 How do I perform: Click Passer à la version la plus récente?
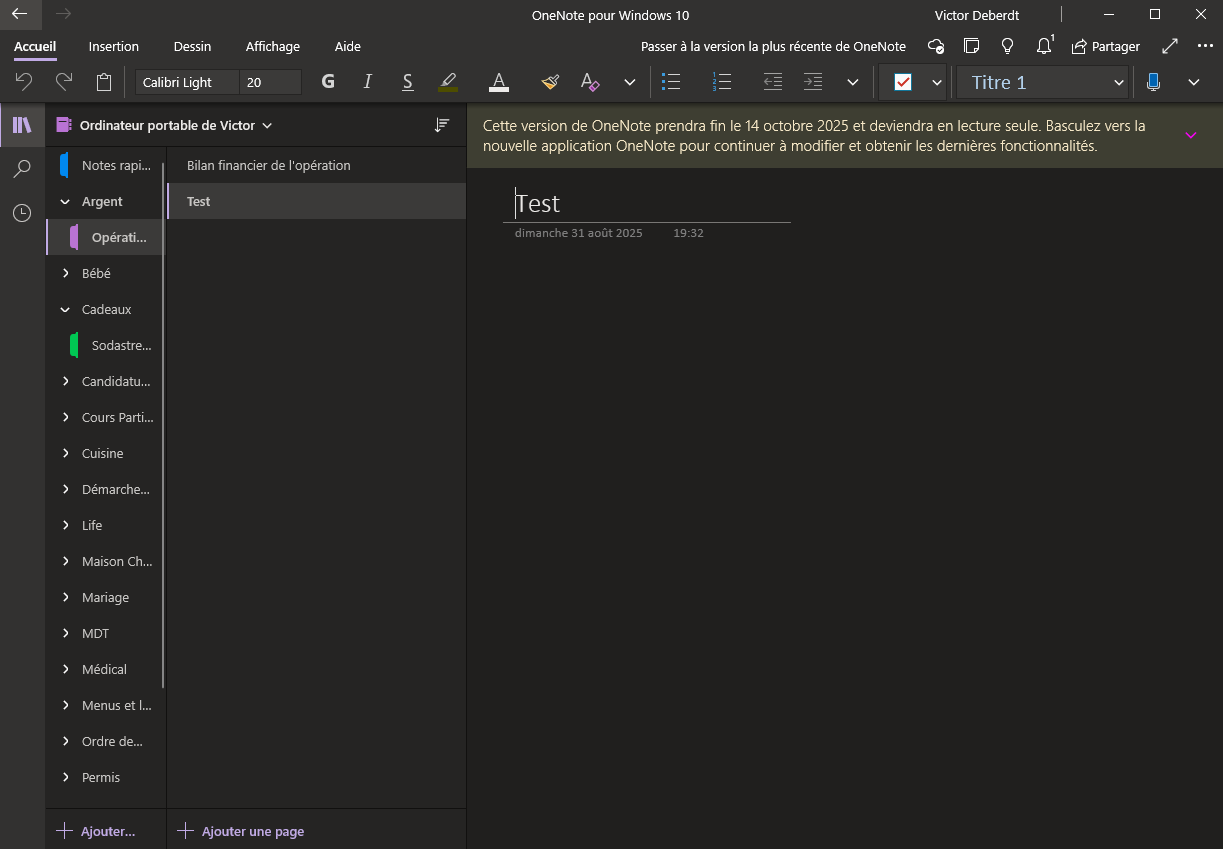tap(773, 46)
